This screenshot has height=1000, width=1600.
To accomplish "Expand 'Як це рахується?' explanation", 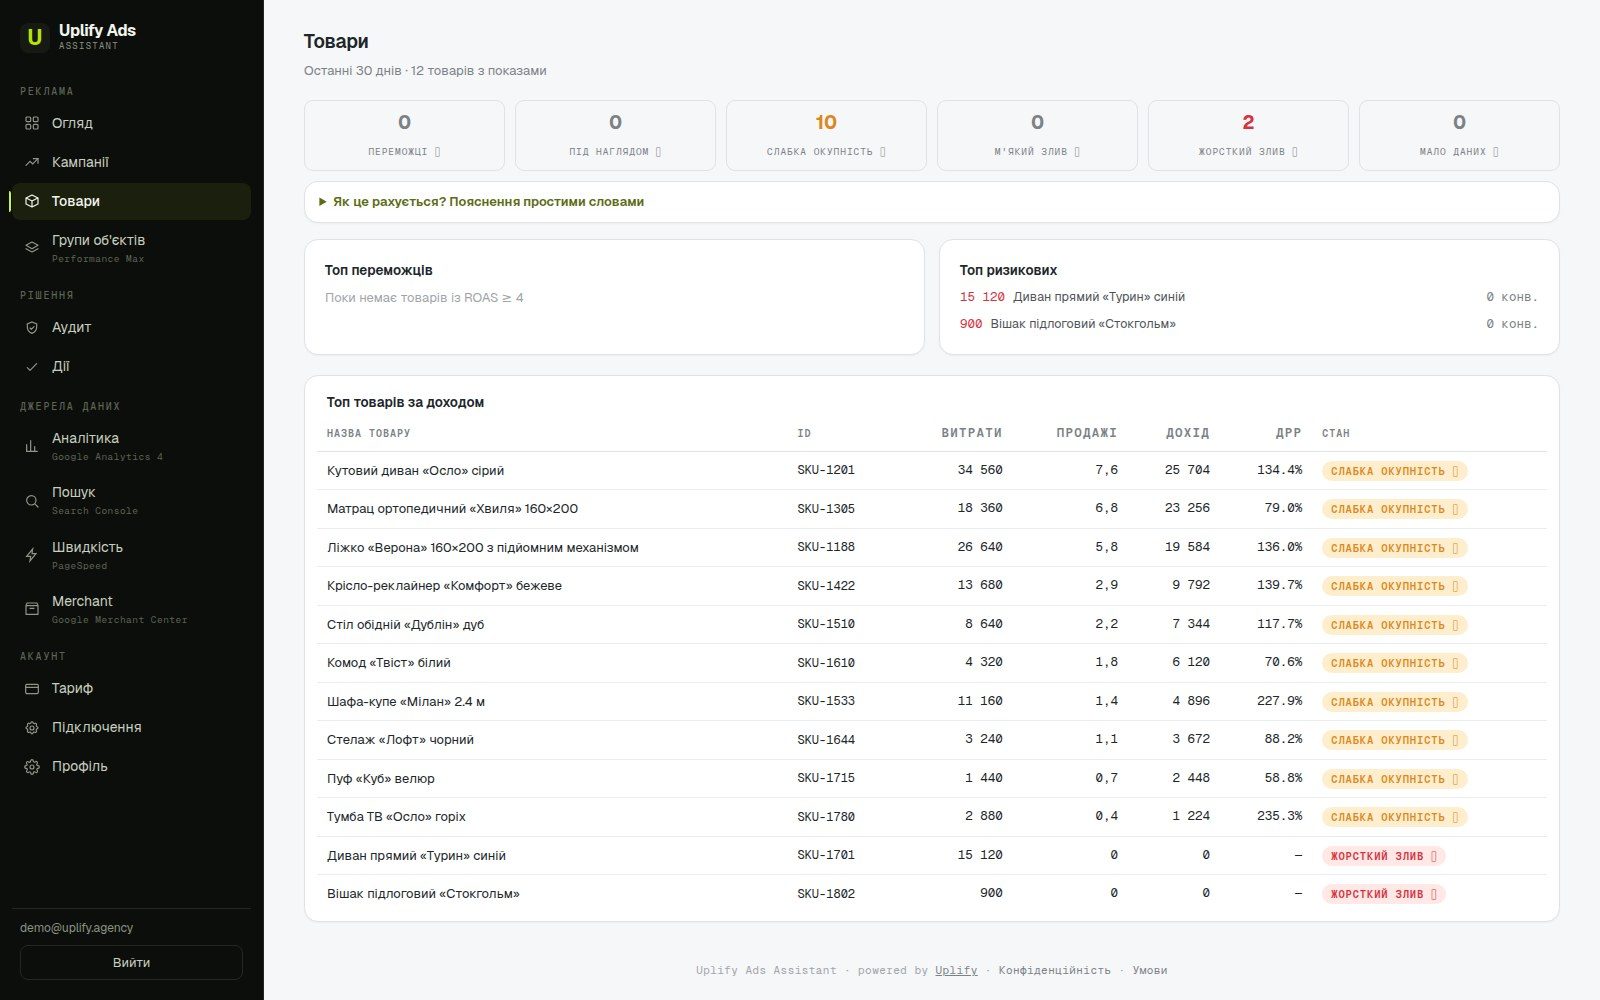I will pos(931,202).
